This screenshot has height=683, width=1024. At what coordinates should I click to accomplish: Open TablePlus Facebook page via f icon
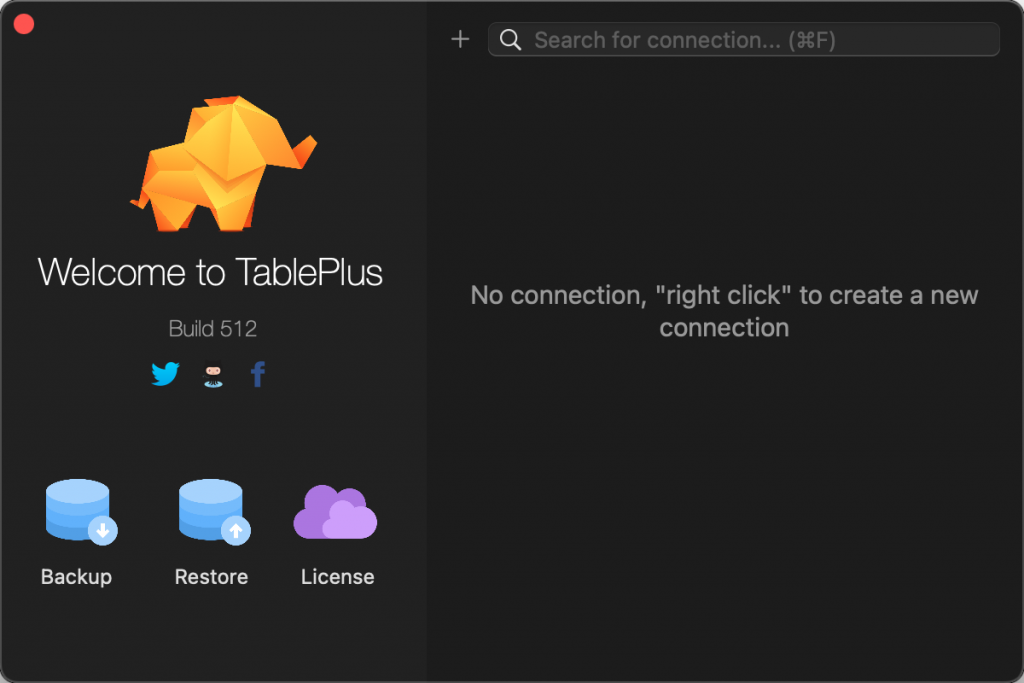[257, 373]
